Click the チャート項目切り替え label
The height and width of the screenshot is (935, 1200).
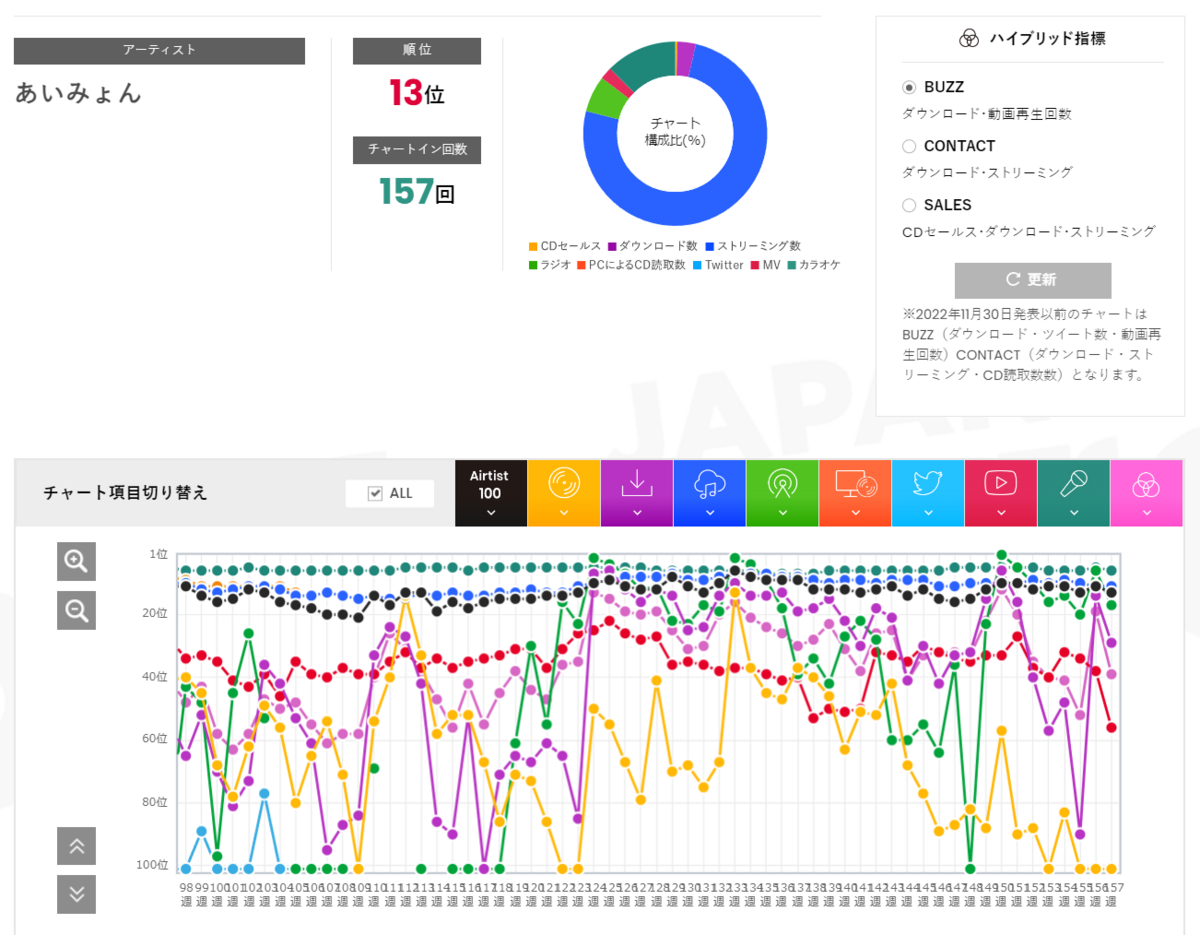click(x=126, y=492)
